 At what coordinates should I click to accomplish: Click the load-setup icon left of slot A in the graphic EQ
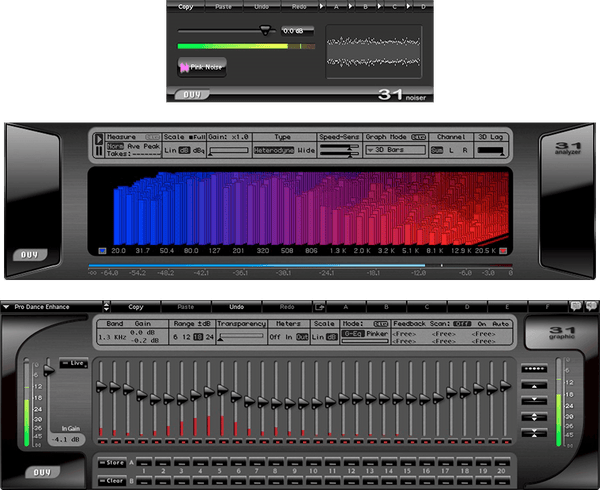click(319, 306)
